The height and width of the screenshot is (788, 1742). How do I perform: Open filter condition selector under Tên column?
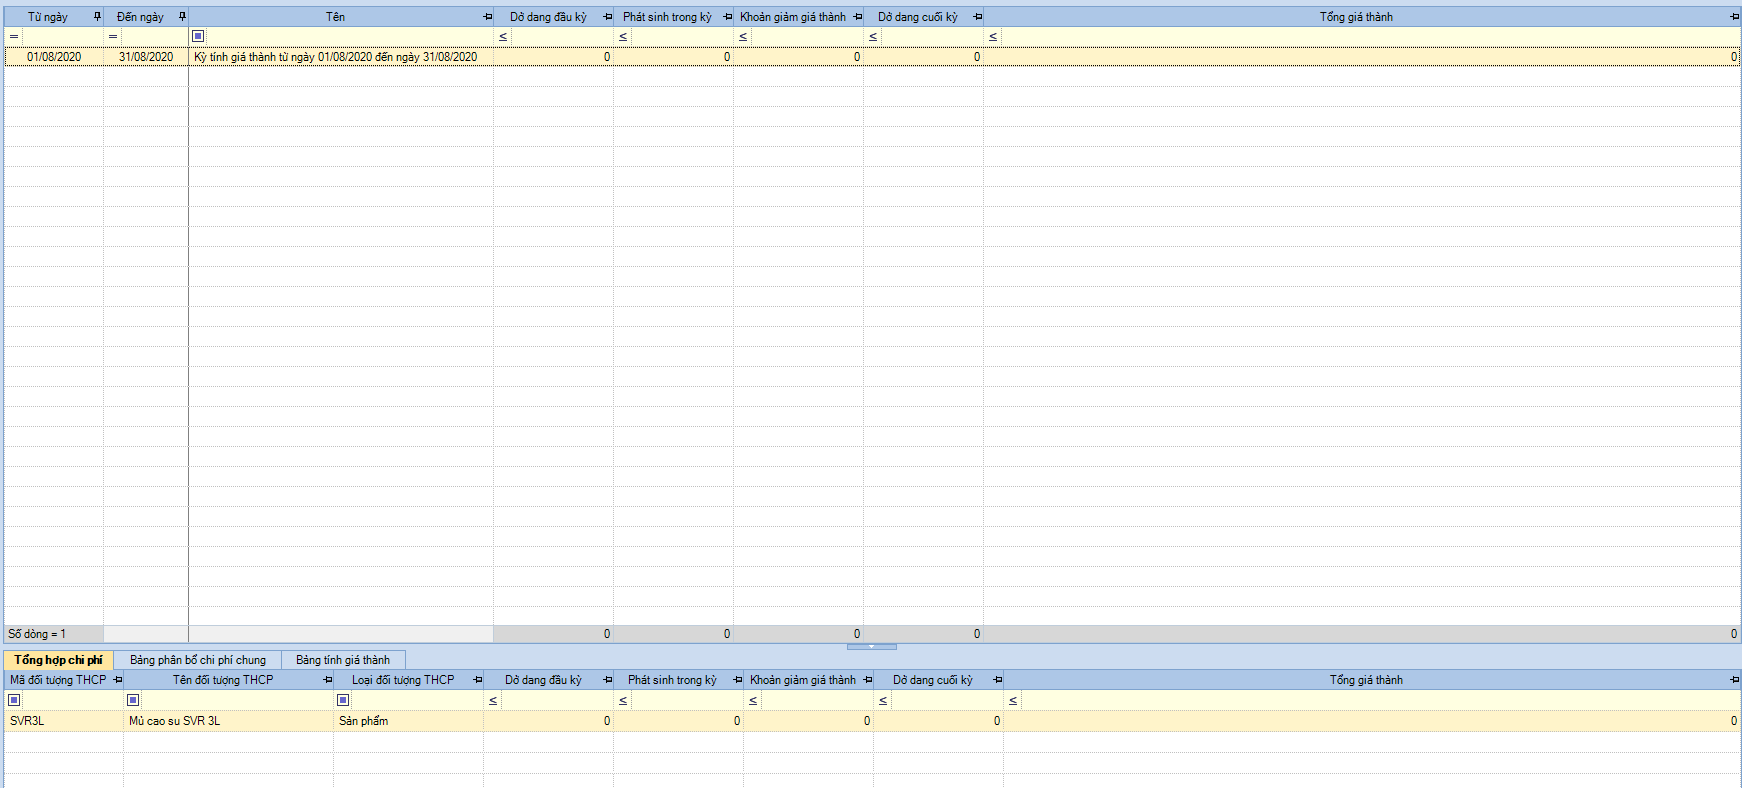coord(198,37)
